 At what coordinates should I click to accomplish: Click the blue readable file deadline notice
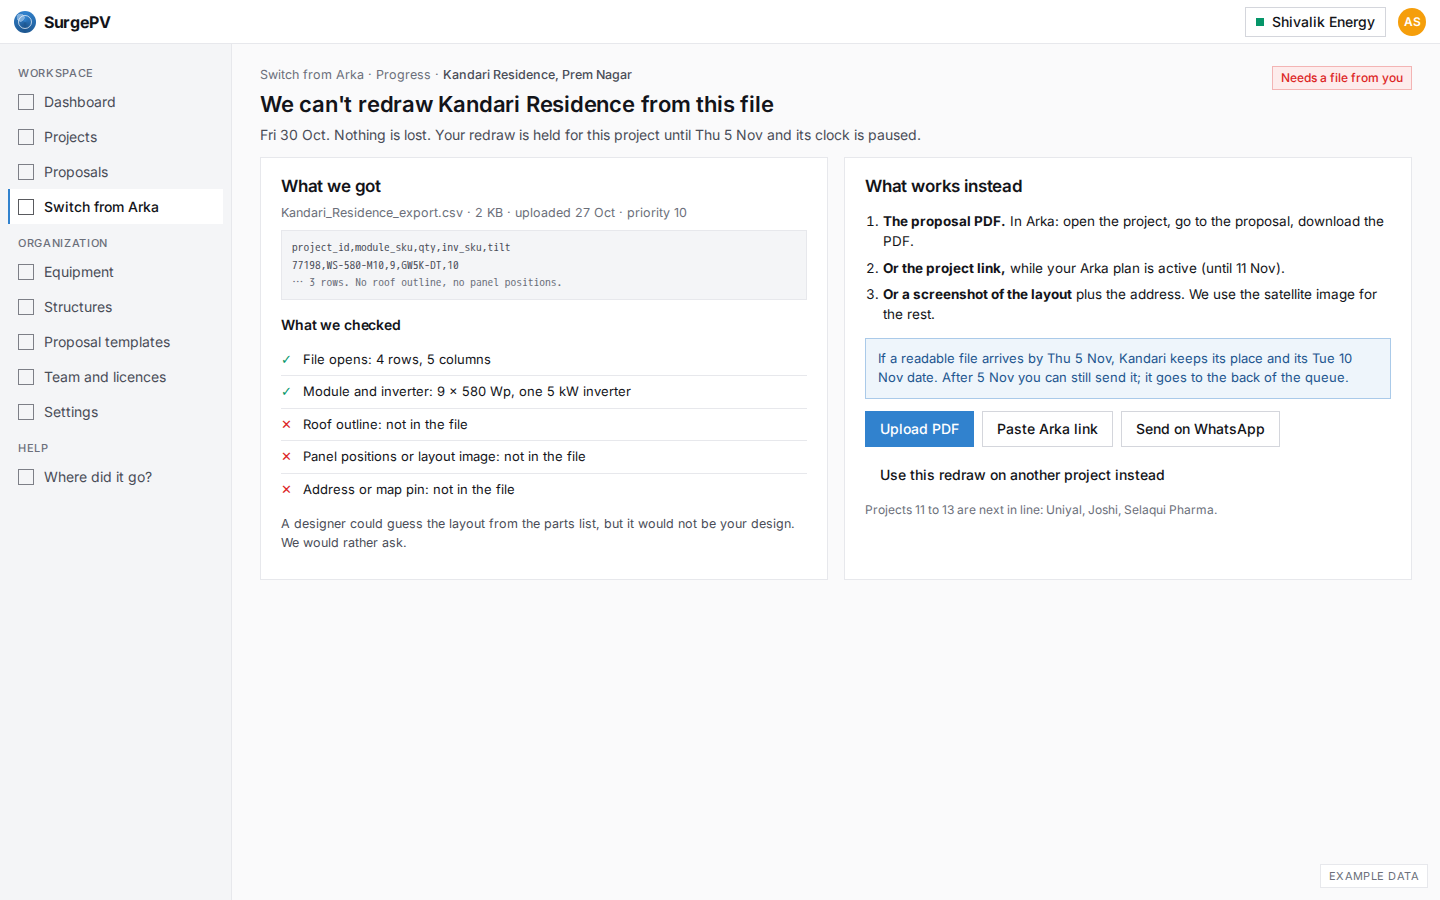coord(1128,368)
